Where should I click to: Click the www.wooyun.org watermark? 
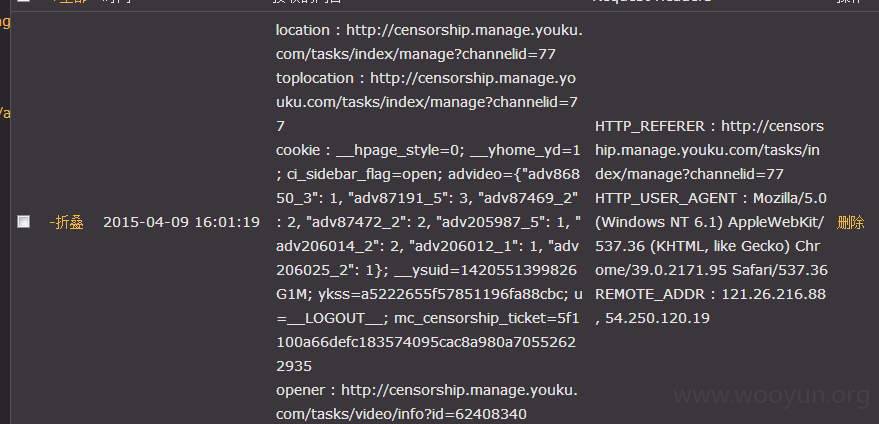click(x=771, y=396)
